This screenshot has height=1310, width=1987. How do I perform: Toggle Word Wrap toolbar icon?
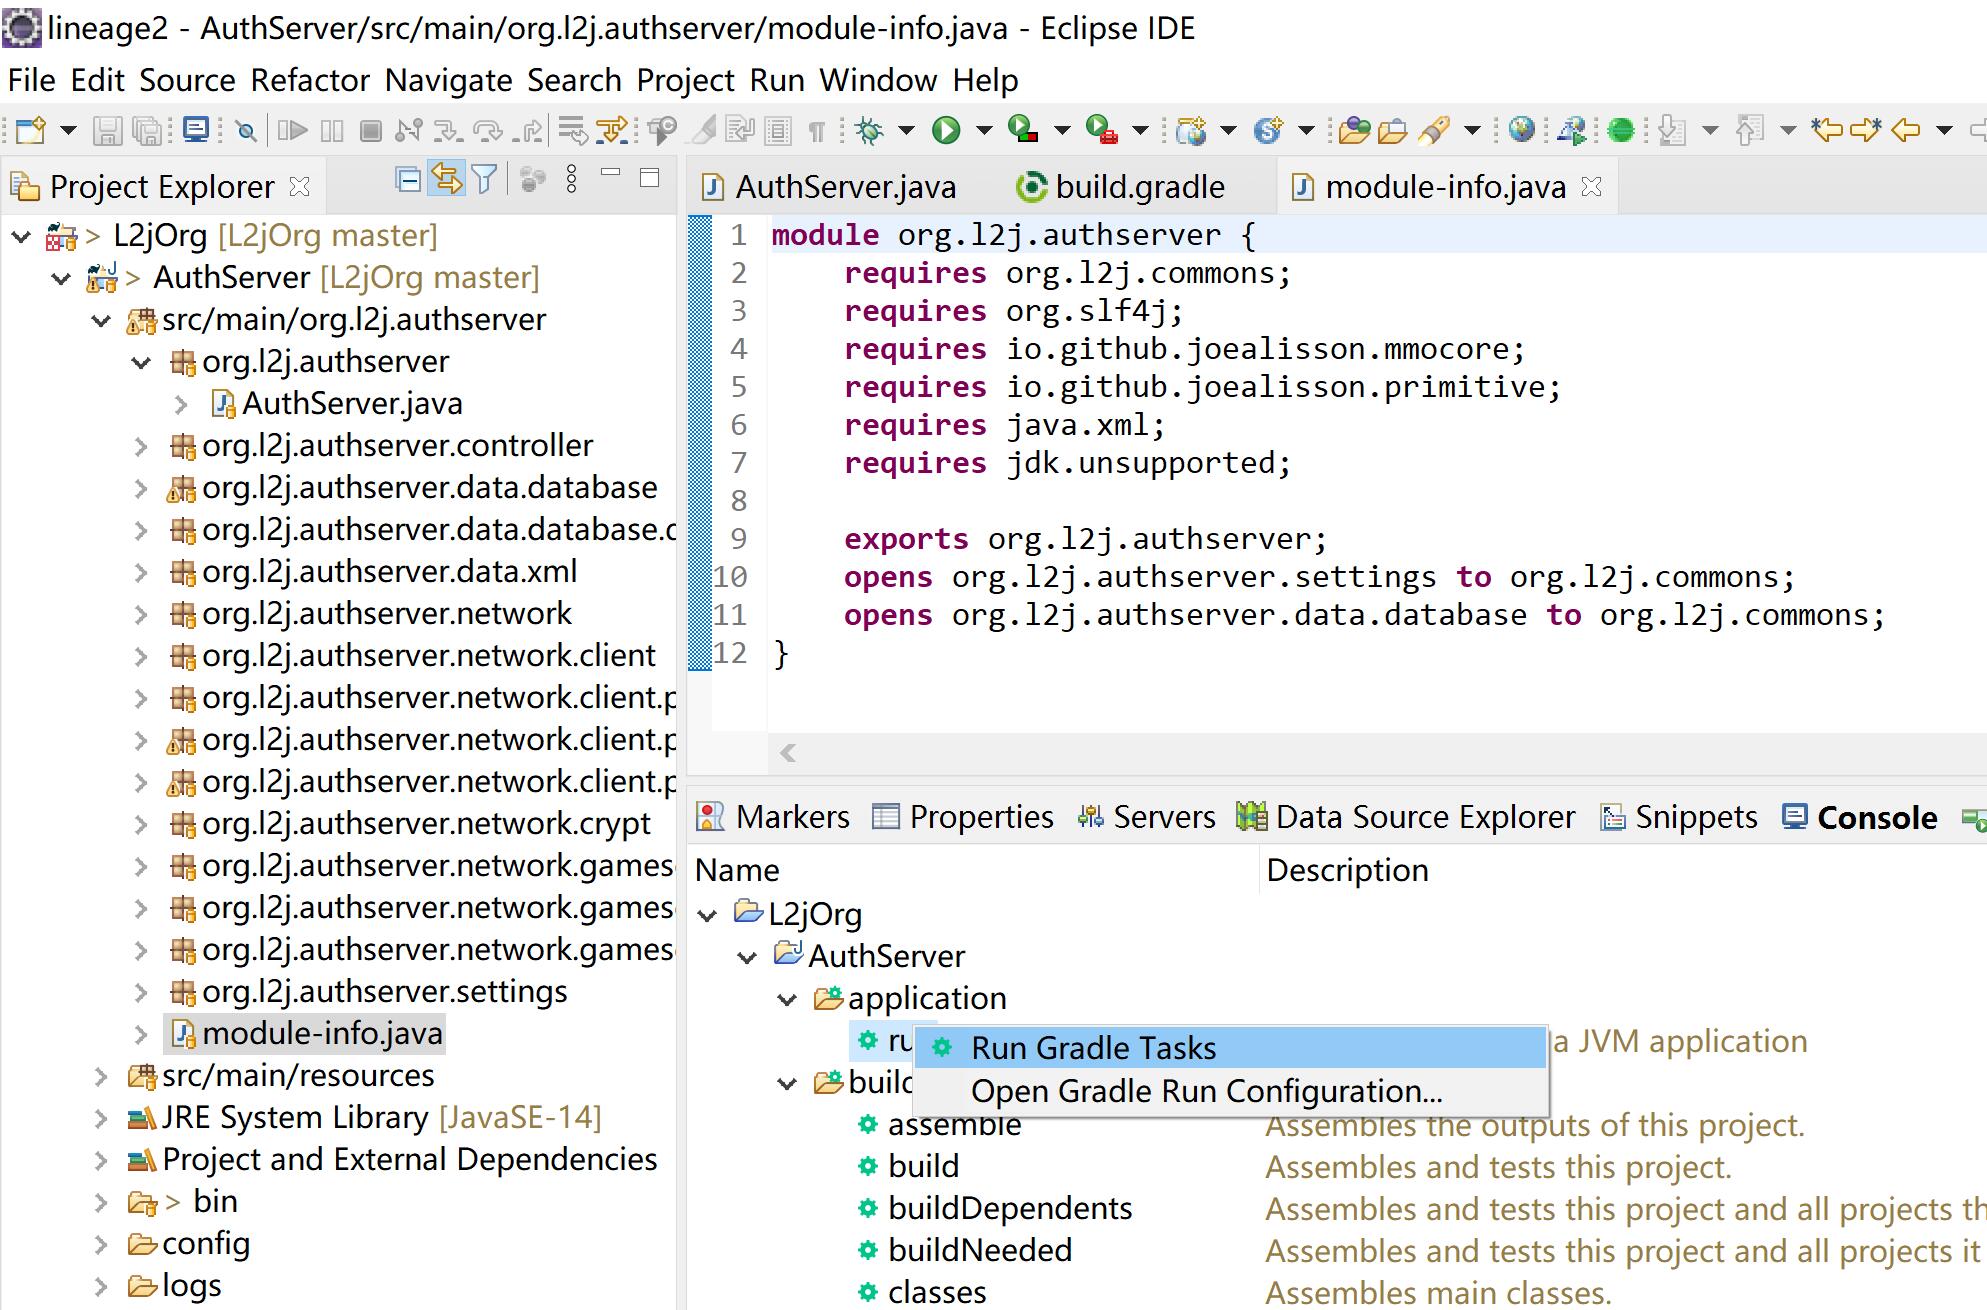coord(741,130)
